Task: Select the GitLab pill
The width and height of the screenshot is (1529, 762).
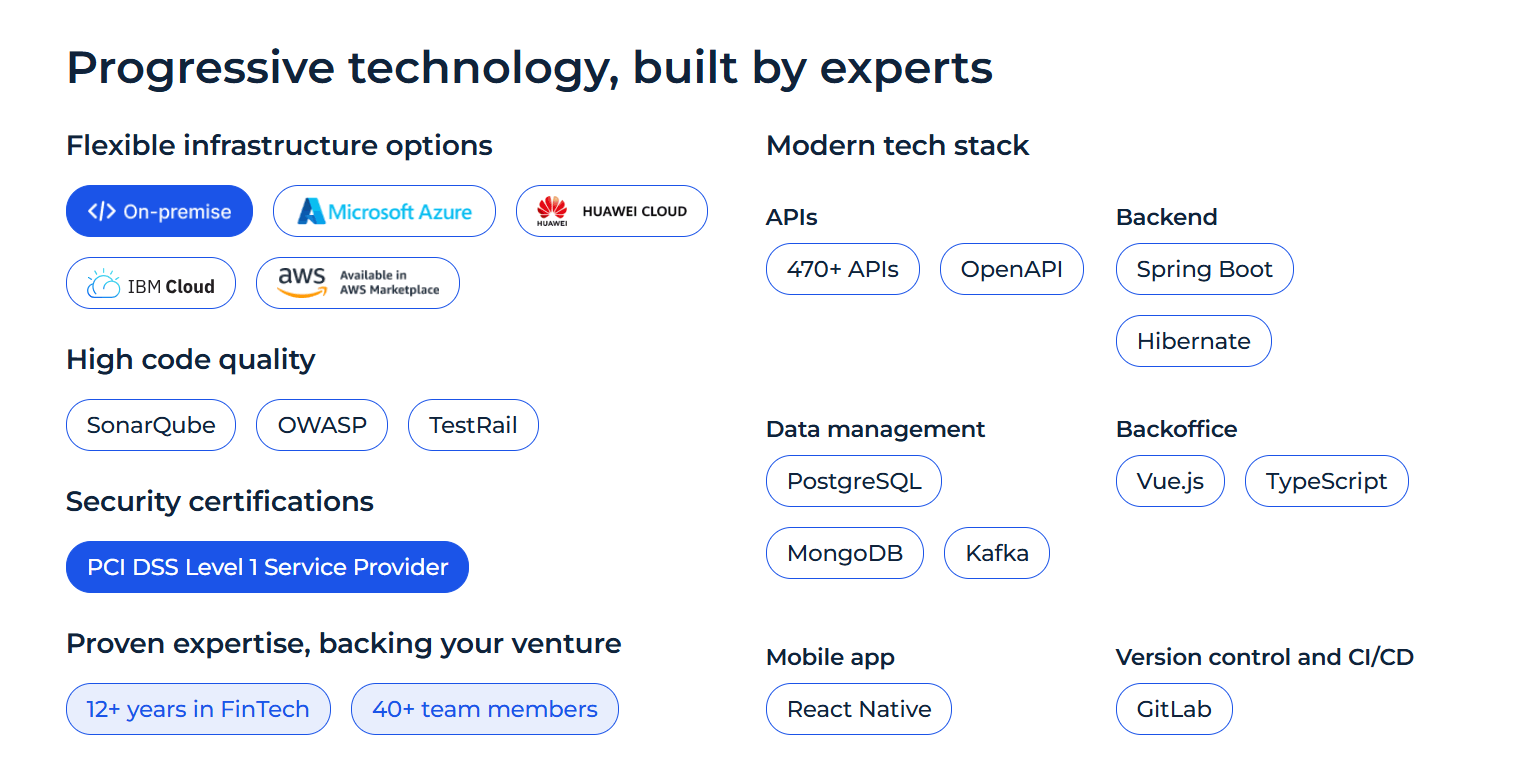Action: coord(1174,709)
